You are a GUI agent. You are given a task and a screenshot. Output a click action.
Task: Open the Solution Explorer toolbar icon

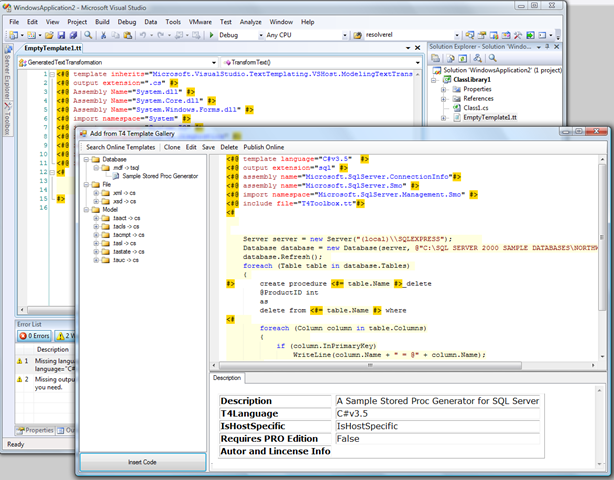point(470,35)
